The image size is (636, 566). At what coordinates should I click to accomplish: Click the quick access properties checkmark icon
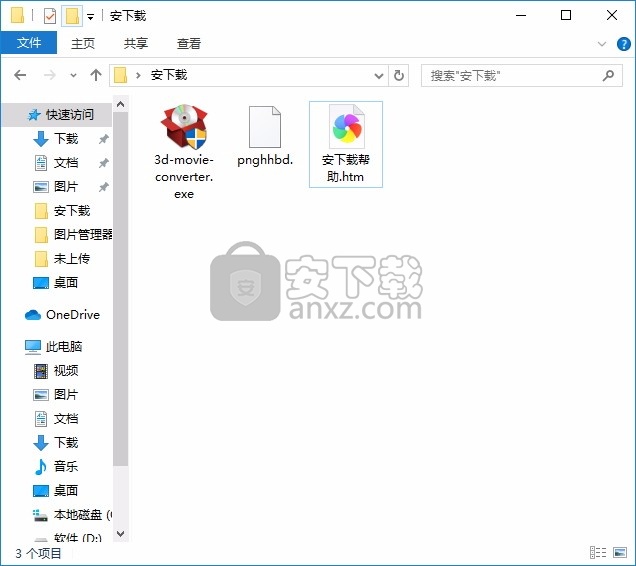50,16
